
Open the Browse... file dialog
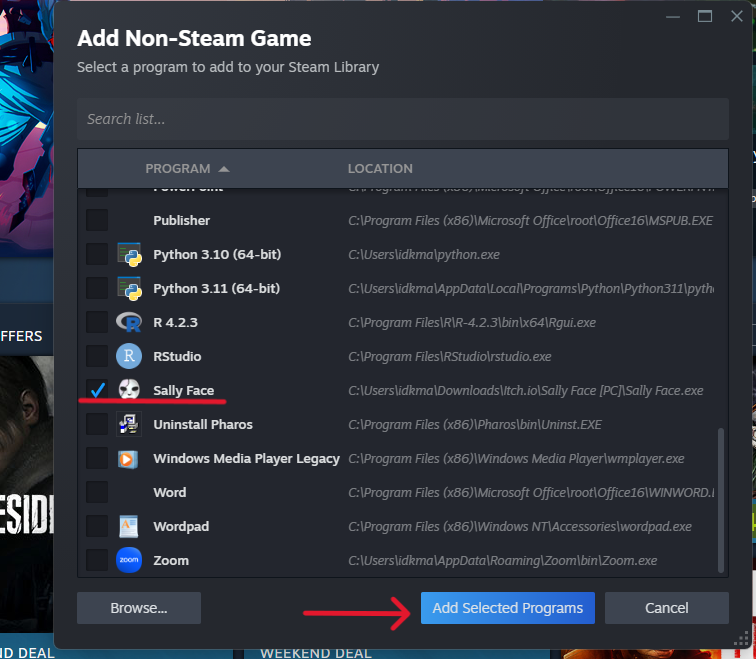tap(139, 608)
